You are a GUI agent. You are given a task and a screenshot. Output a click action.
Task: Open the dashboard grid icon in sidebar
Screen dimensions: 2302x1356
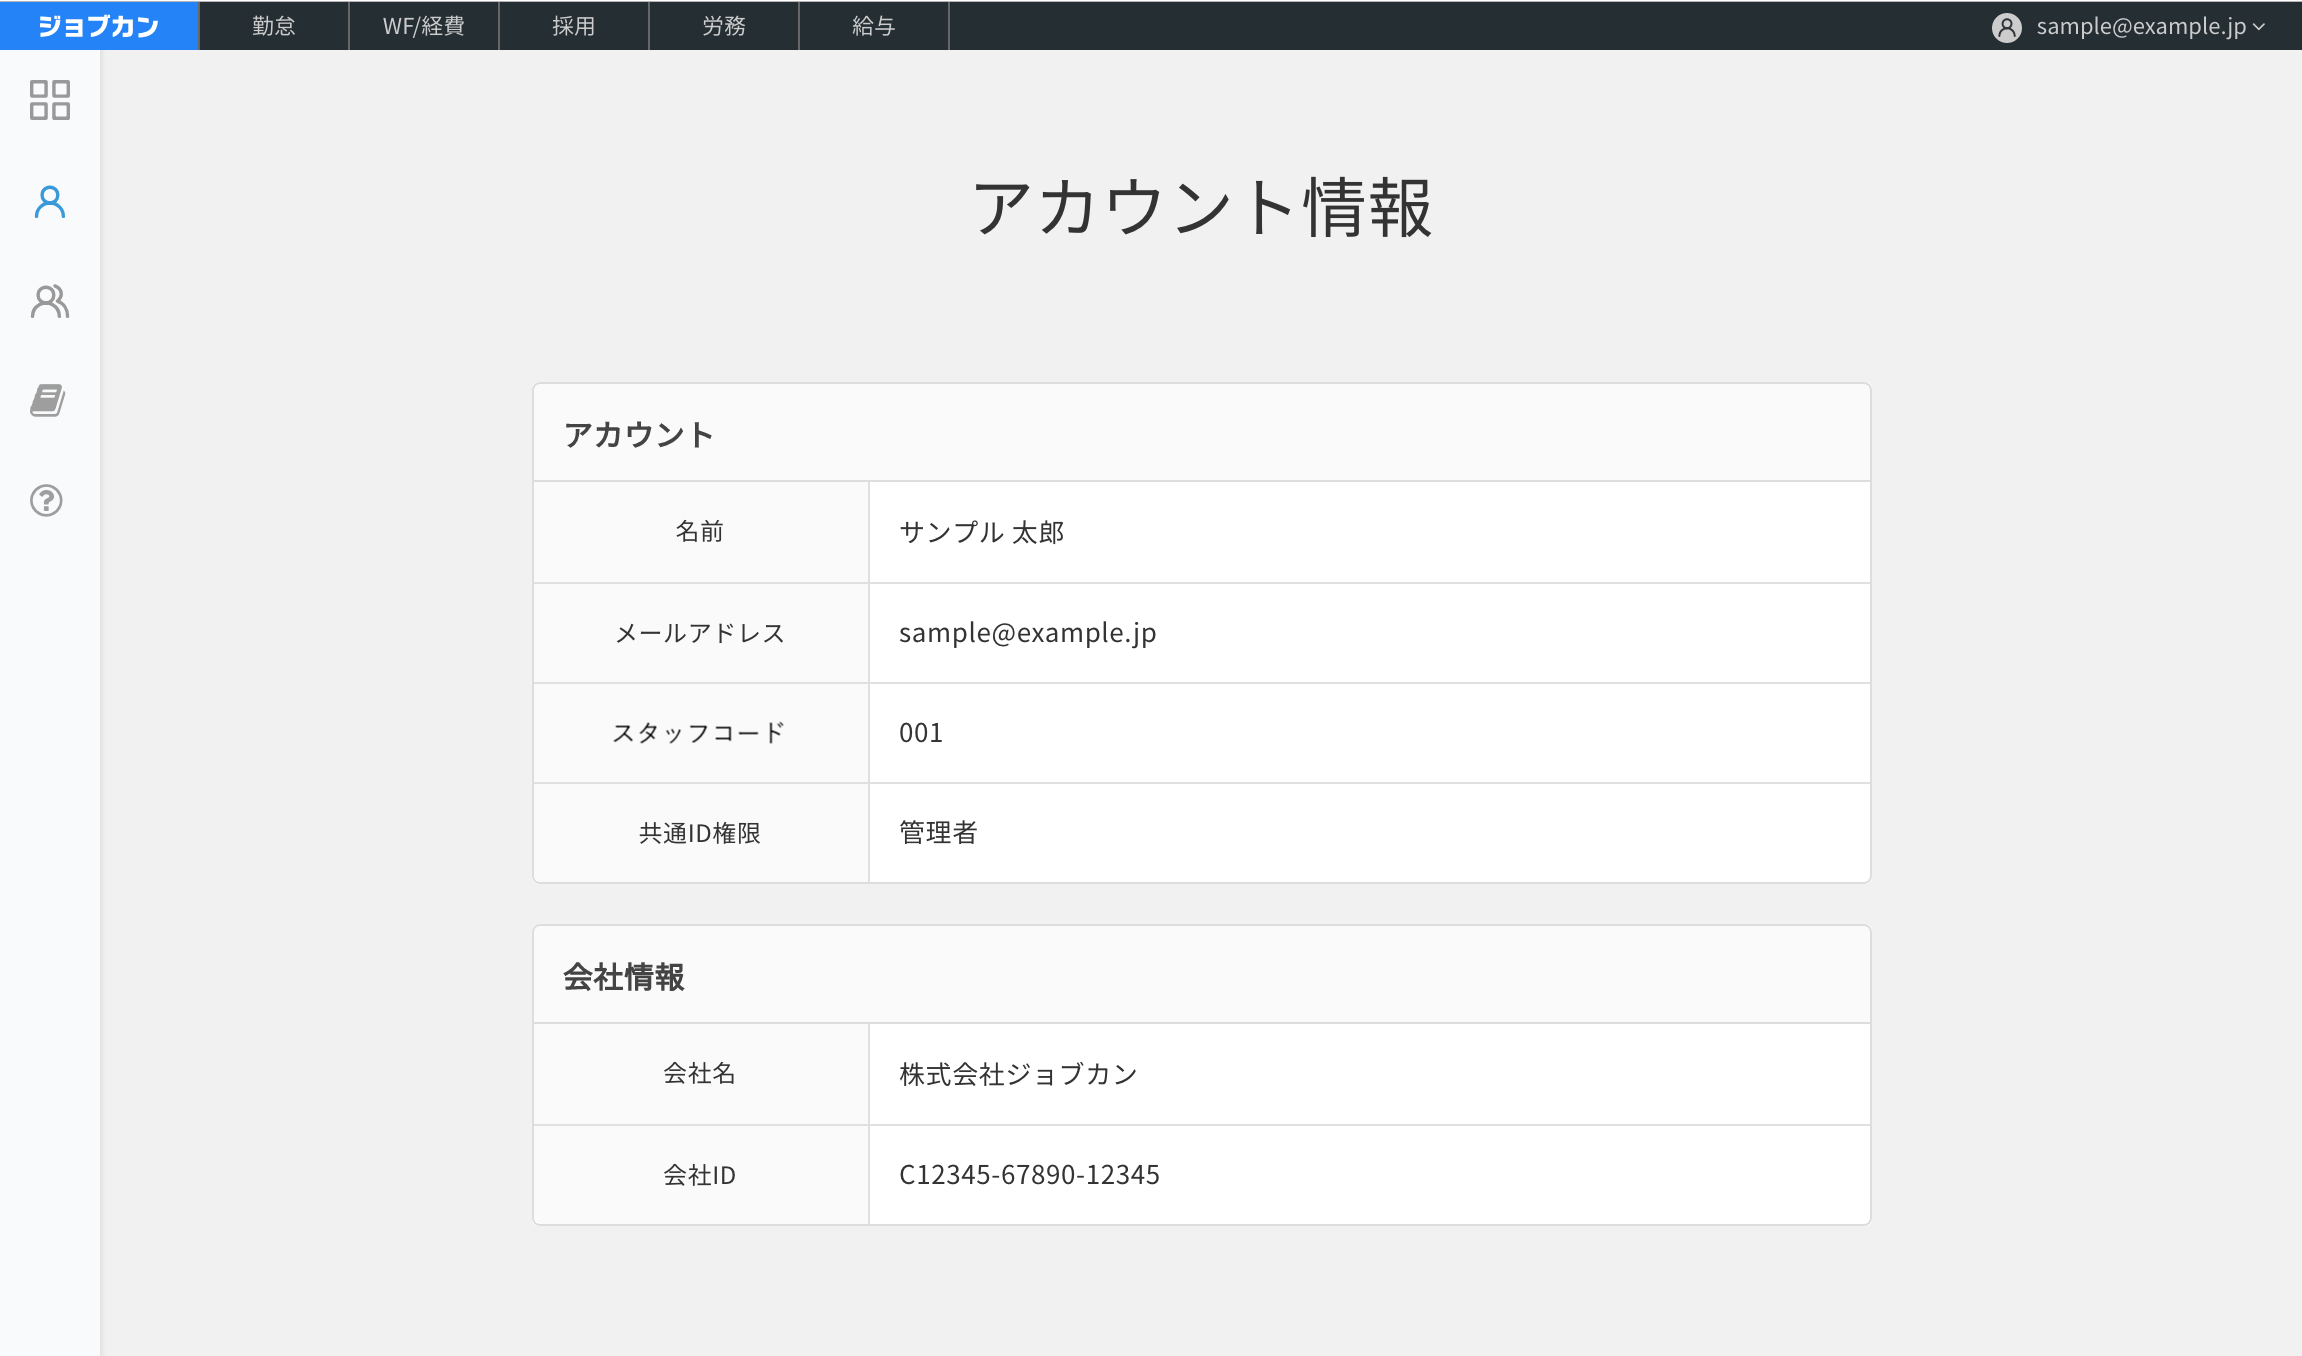pyautogui.click(x=49, y=100)
